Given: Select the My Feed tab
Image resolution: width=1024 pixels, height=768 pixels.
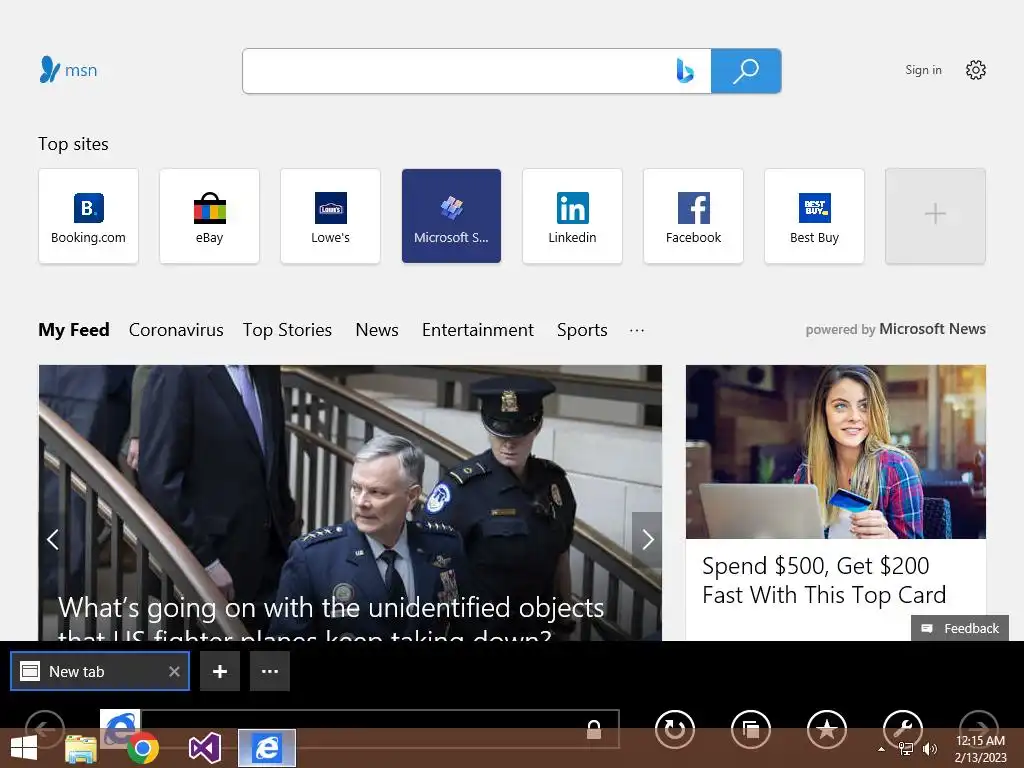Looking at the screenshot, I should tap(74, 330).
